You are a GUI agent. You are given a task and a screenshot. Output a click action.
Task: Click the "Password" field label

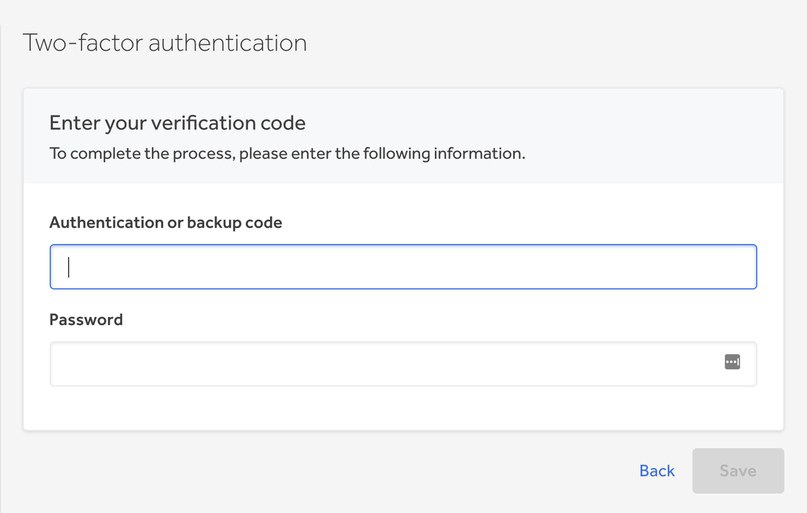[86, 320]
